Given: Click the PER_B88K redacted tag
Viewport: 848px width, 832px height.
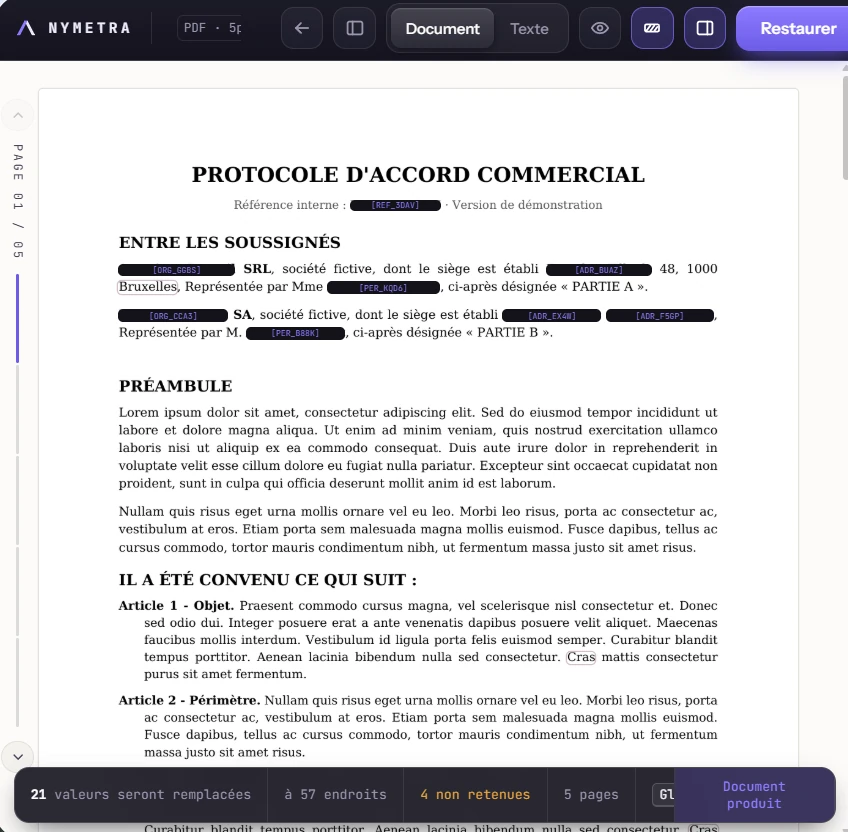Looking at the screenshot, I should coord(295,333).
